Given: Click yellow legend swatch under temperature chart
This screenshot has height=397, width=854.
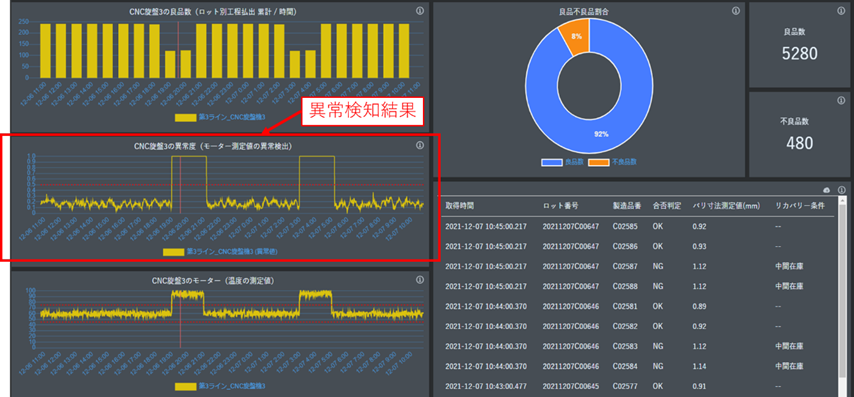Looking at the screenshot, I should coord(186,386).
